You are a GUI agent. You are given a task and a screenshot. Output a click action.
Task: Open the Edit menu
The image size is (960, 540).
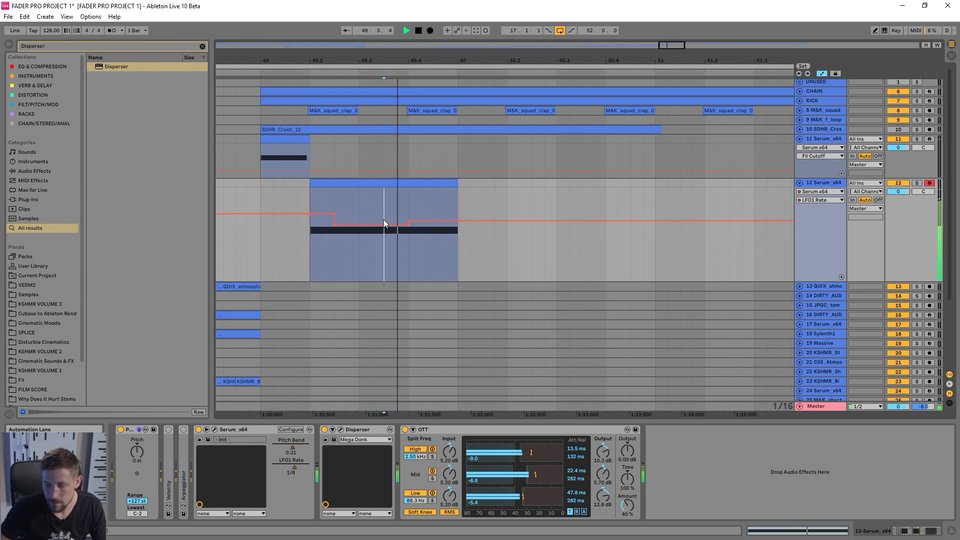click(24, 17)
